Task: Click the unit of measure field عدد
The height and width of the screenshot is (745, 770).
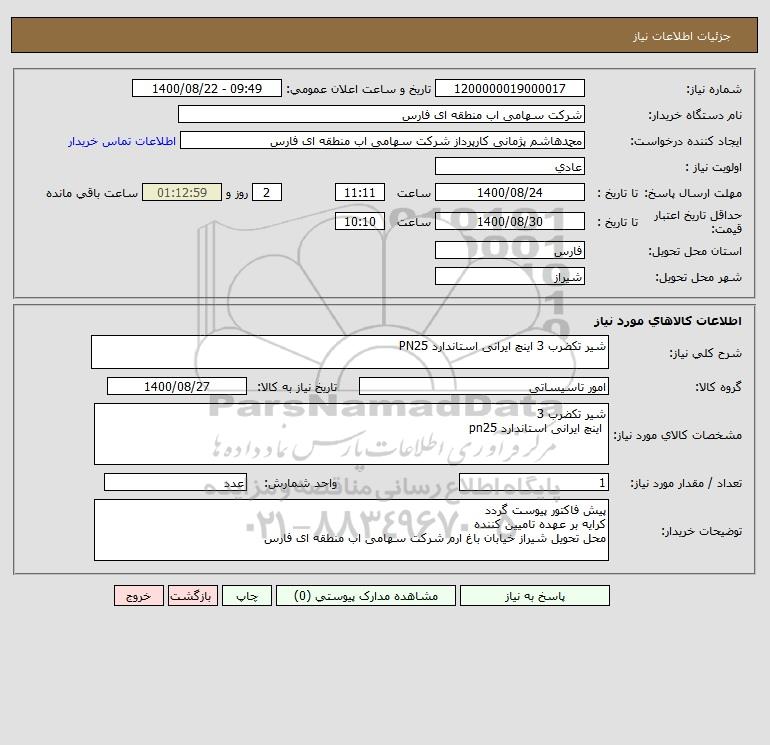Action: (x=175, y=483)
